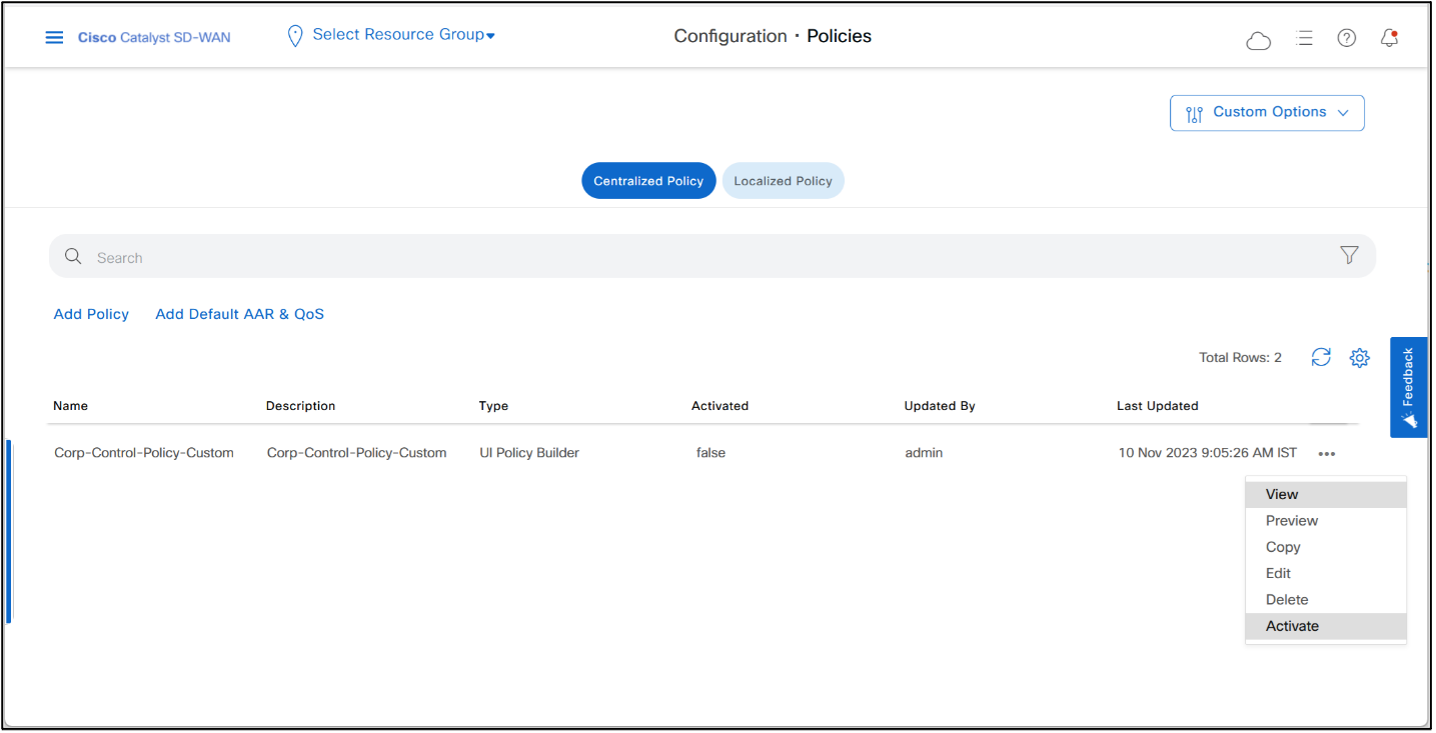The width and height of the screenshot is (1436, 733).
Task: Open table column settings gear
Action: coord(1359,357)
